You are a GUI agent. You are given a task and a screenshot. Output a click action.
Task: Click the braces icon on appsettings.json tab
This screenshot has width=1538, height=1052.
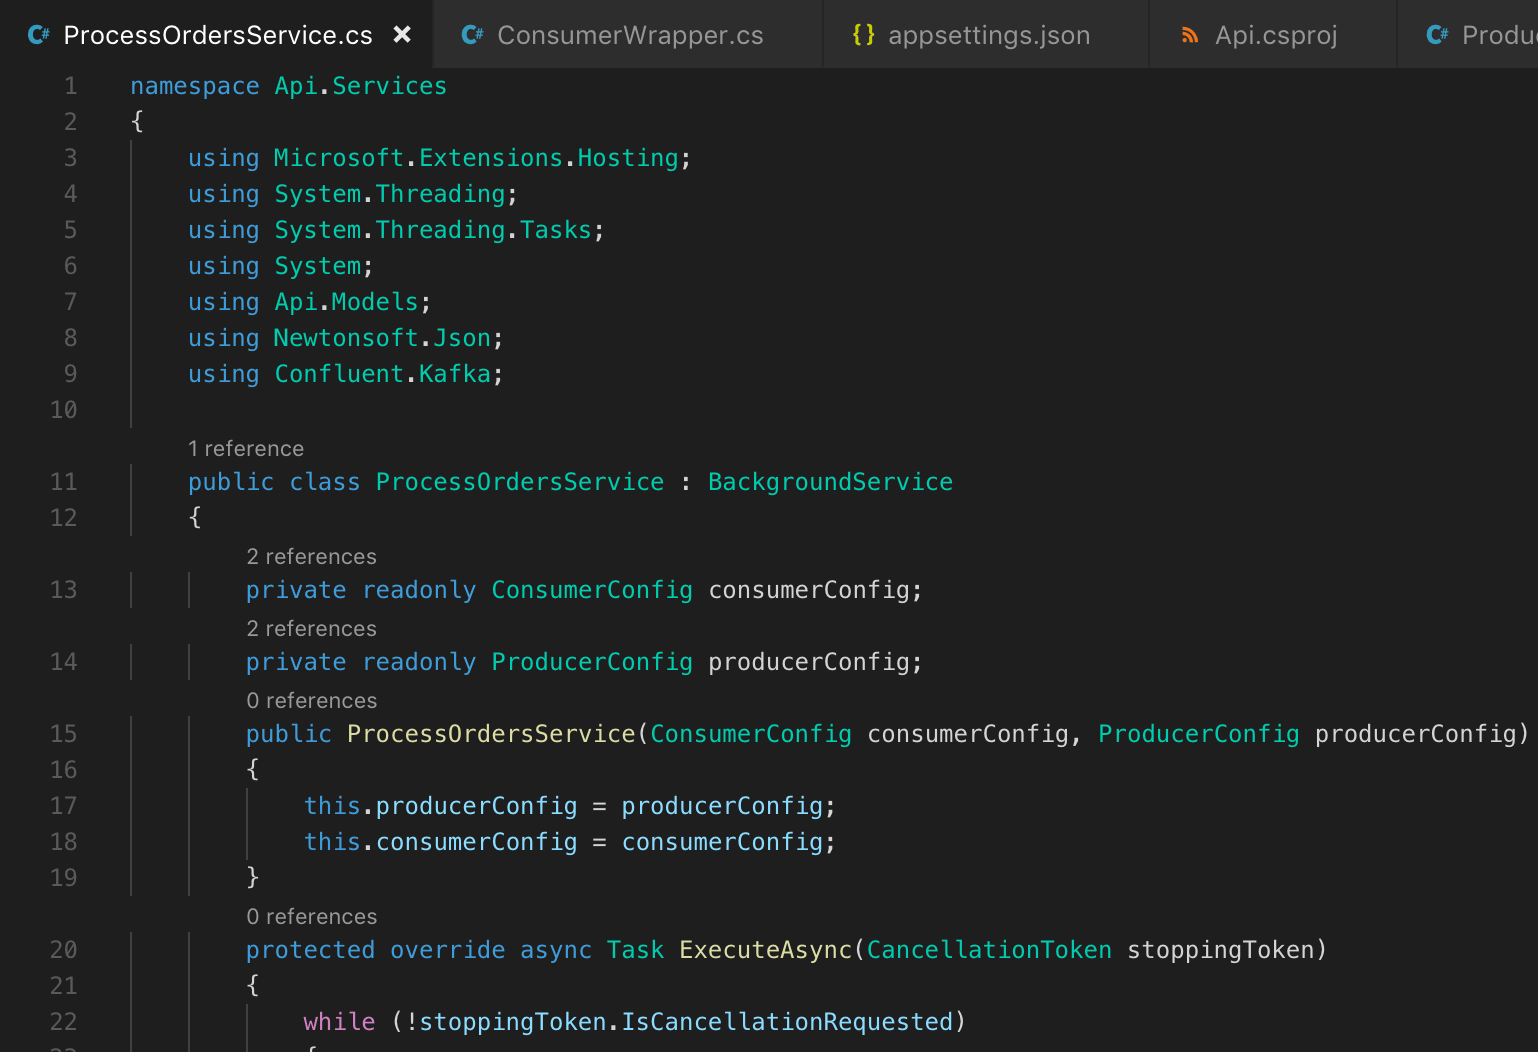point(863,35)
